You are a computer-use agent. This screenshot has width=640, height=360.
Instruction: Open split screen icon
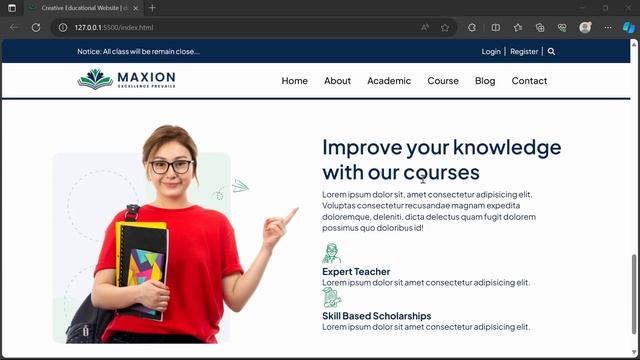pyautogui.click(x=496, y=27)
